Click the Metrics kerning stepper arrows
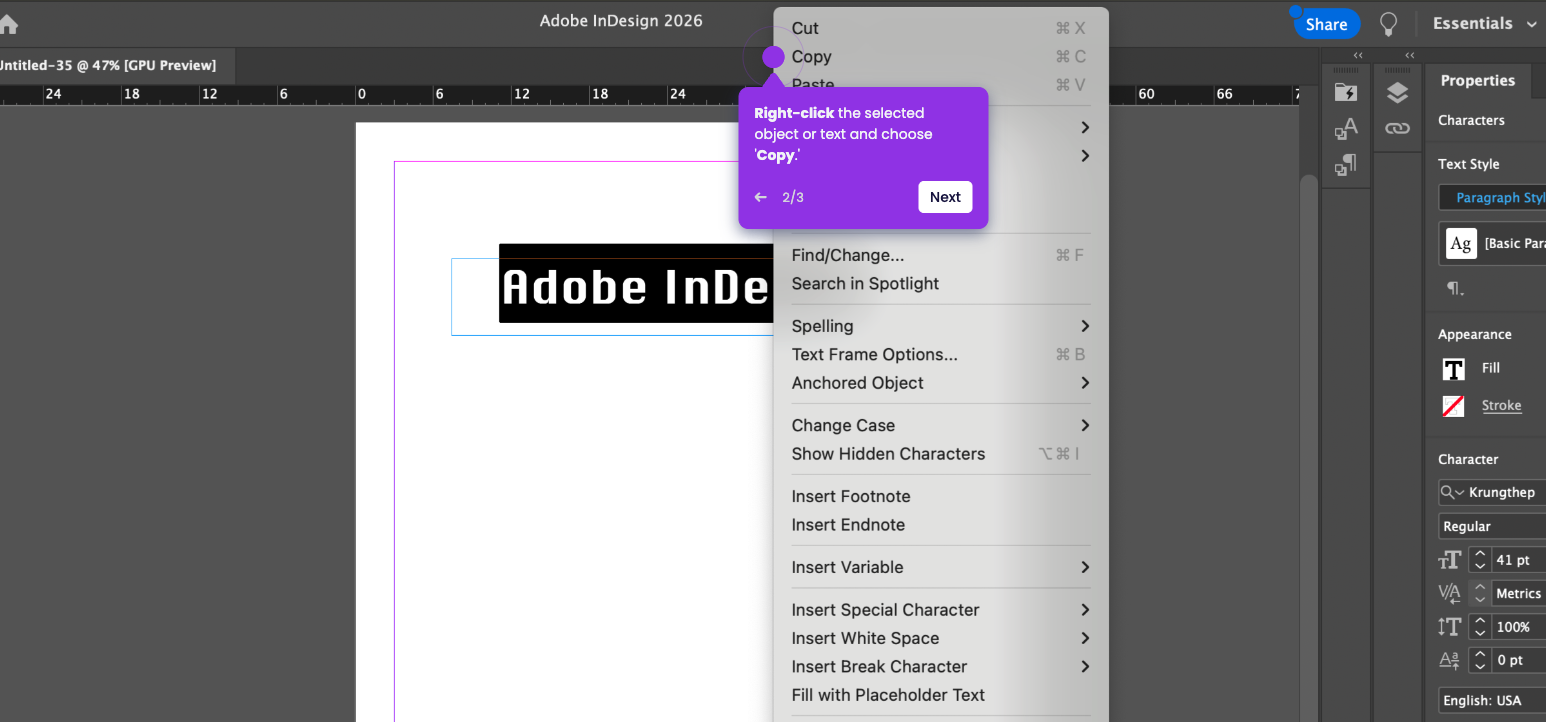Screen dimensions: 1546x722 [1480, 593]
